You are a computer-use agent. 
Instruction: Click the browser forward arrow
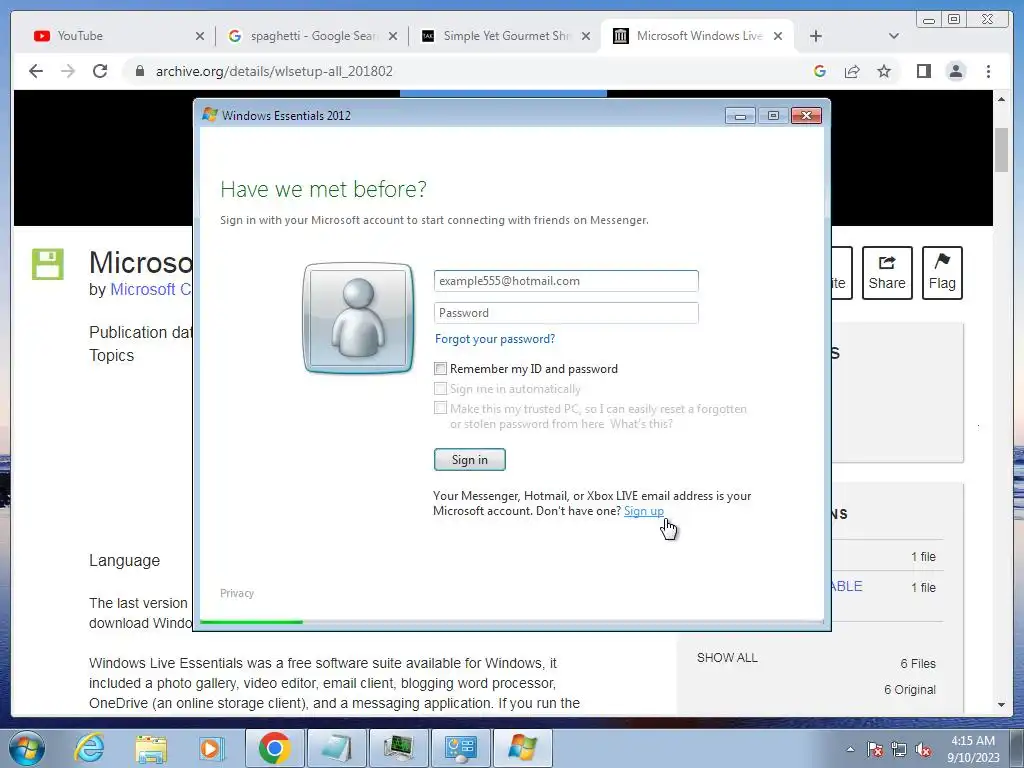(68, 71)
